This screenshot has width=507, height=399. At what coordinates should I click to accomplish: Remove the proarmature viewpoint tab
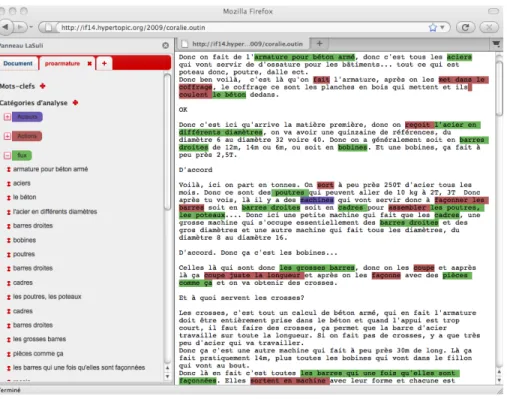click(x=89, y=63)
